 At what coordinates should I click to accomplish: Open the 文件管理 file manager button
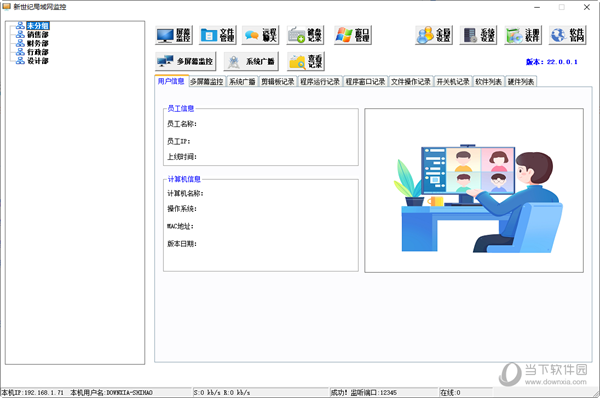pyautogui.click(x=218, y=35)
